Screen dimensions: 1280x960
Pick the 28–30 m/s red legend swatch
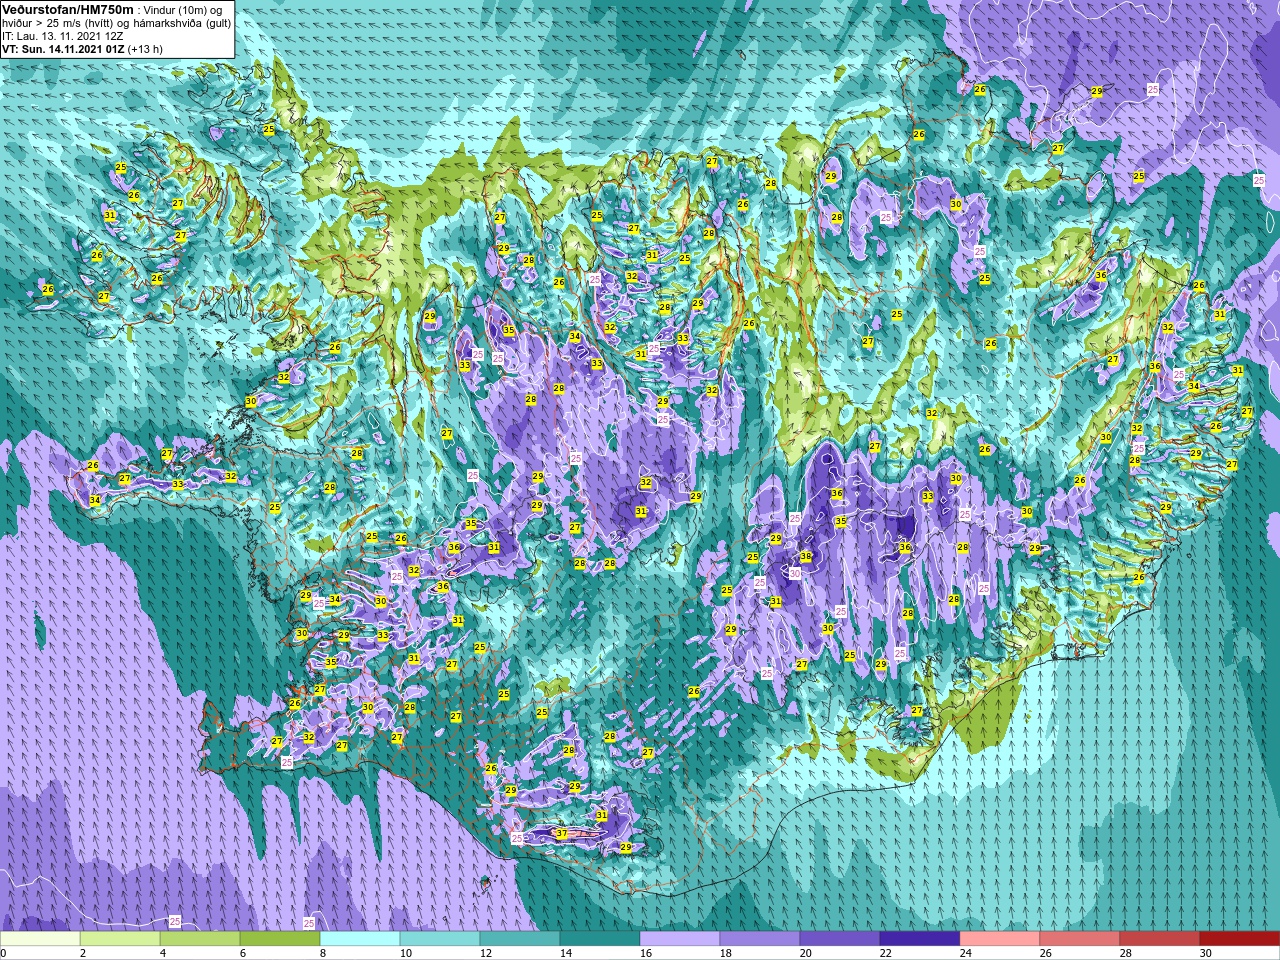pyautogui.click(x=1160, y=939)
